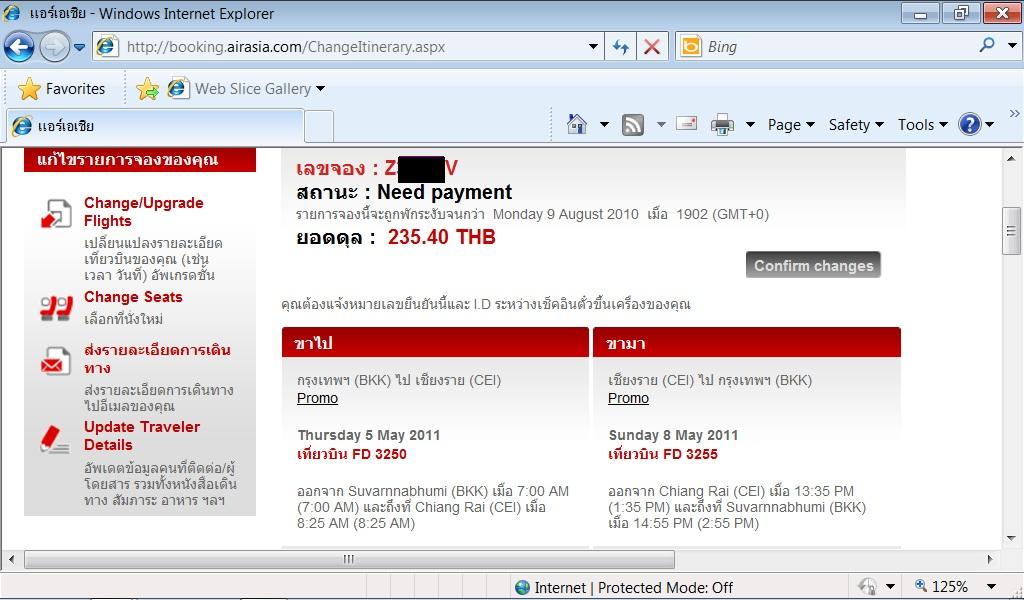Click the privacy report status bar icon
Viewport: 1024px width, 600px height.
pos(867,586)
